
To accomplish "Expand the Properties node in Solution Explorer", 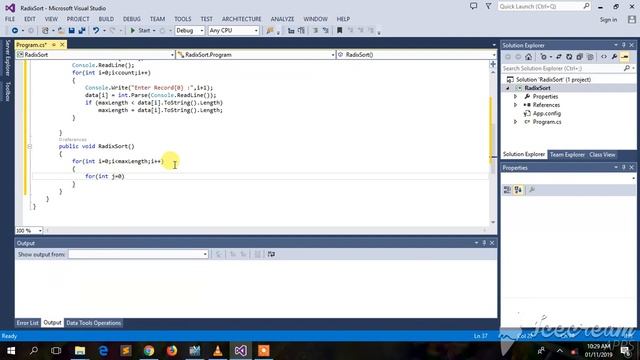I will click(515, 97).
